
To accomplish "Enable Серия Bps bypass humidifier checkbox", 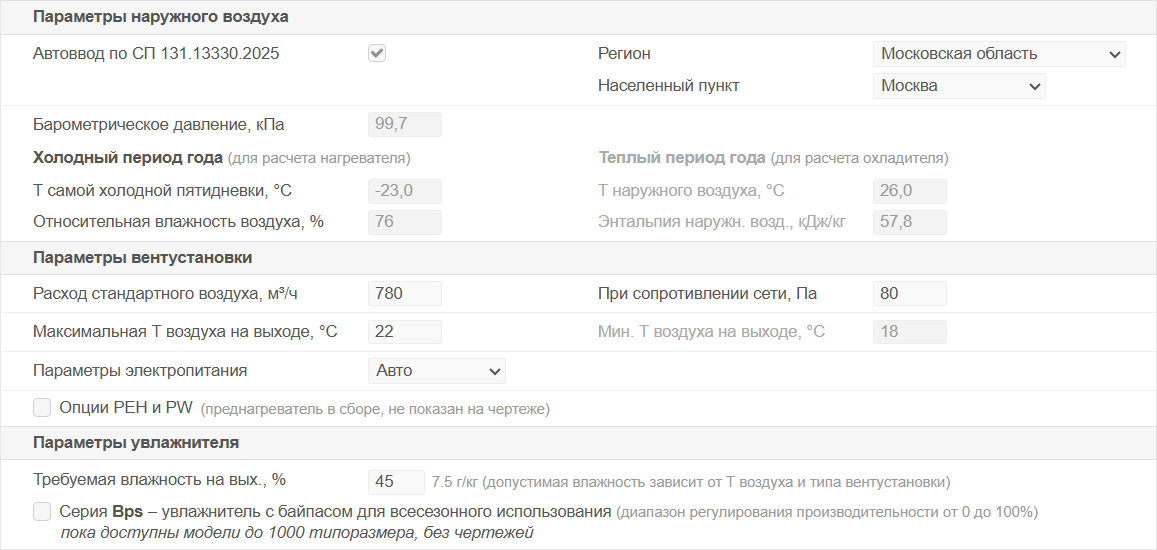I will [x=42, y=512].
